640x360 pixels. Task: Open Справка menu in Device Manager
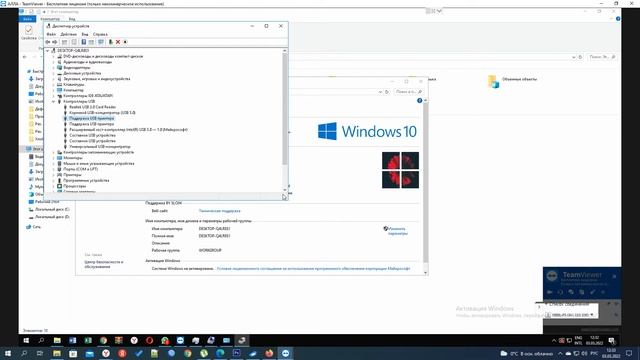click(100, 34)
